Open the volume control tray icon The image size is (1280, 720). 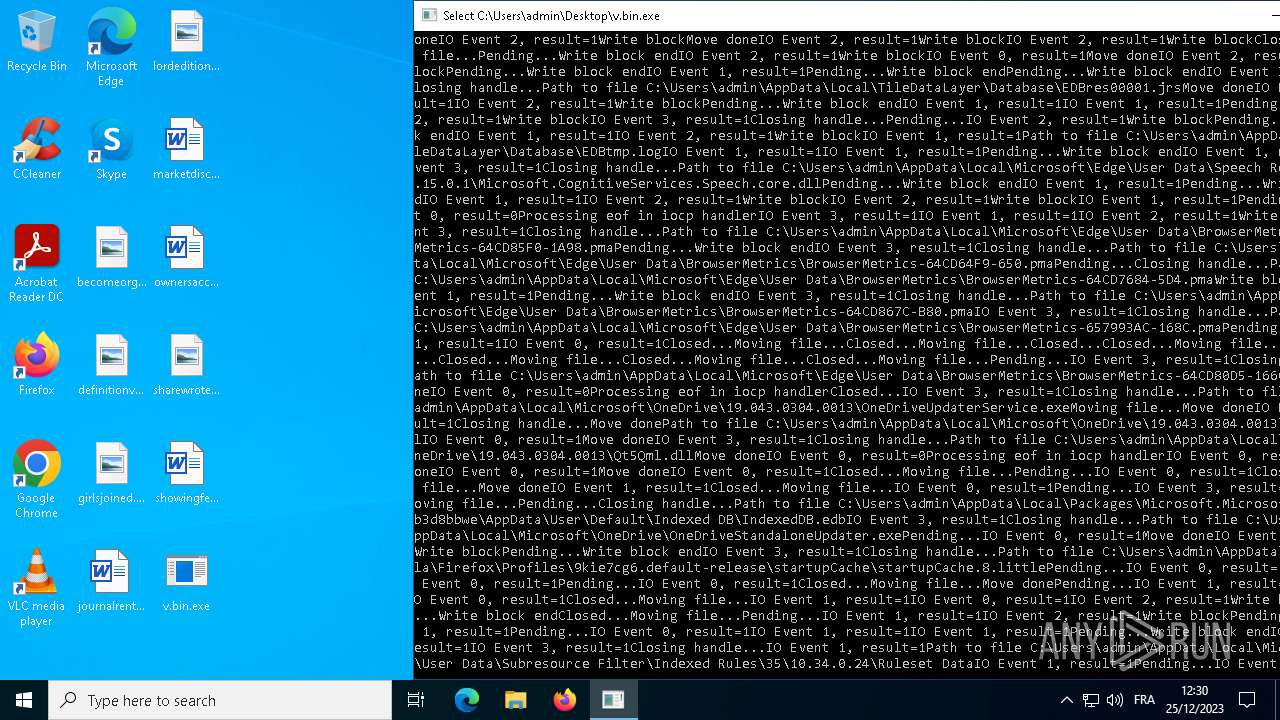click(x=1115, y=700)
